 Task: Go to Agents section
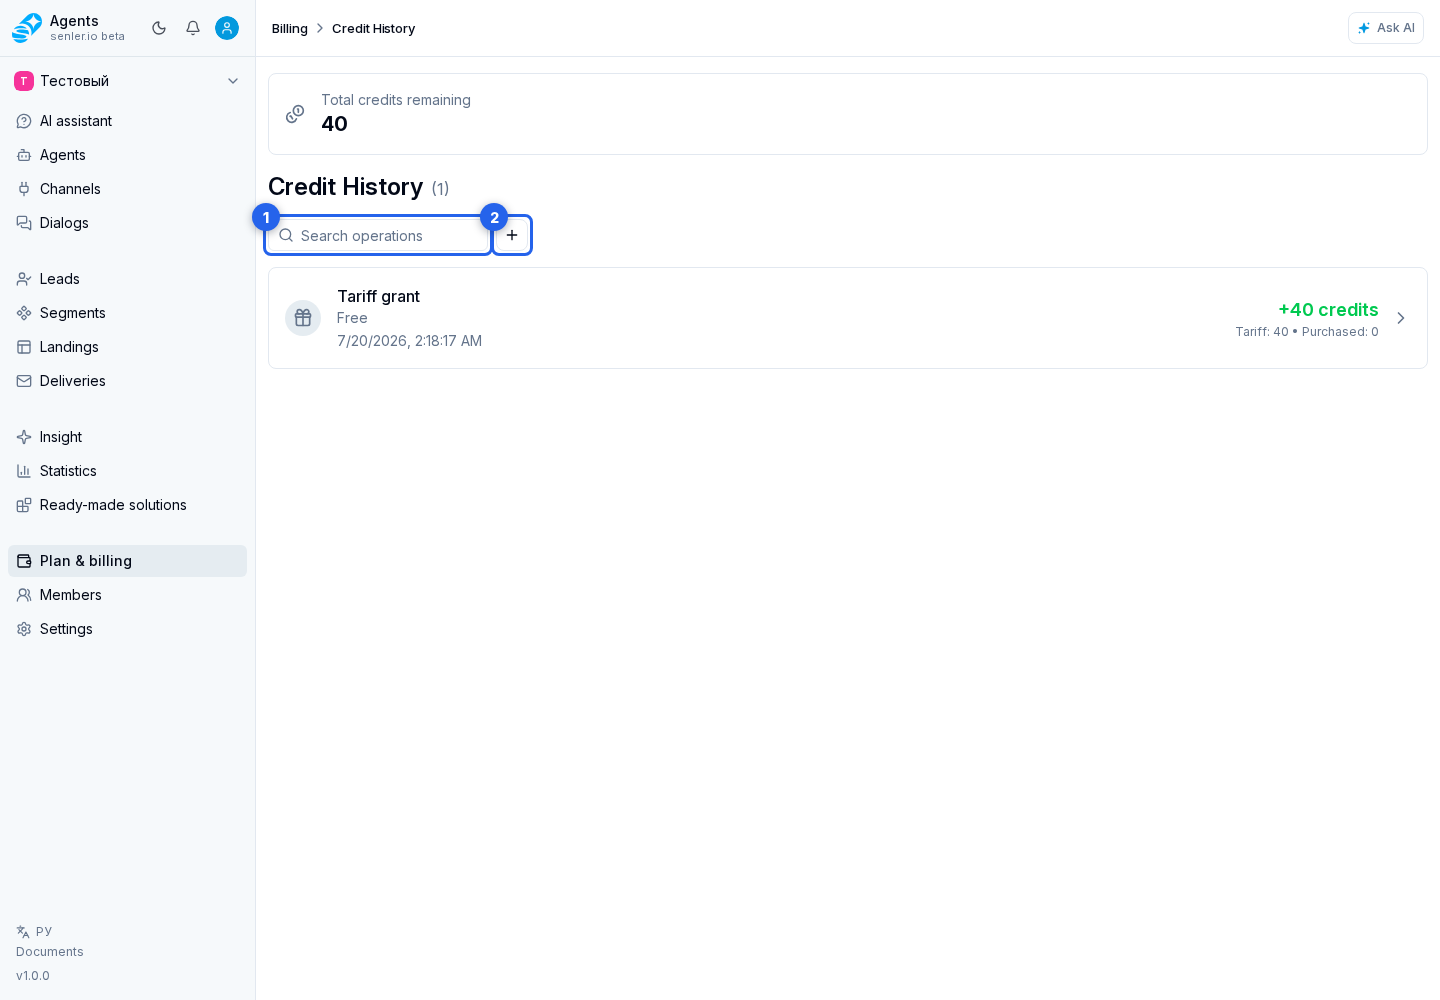127,155
